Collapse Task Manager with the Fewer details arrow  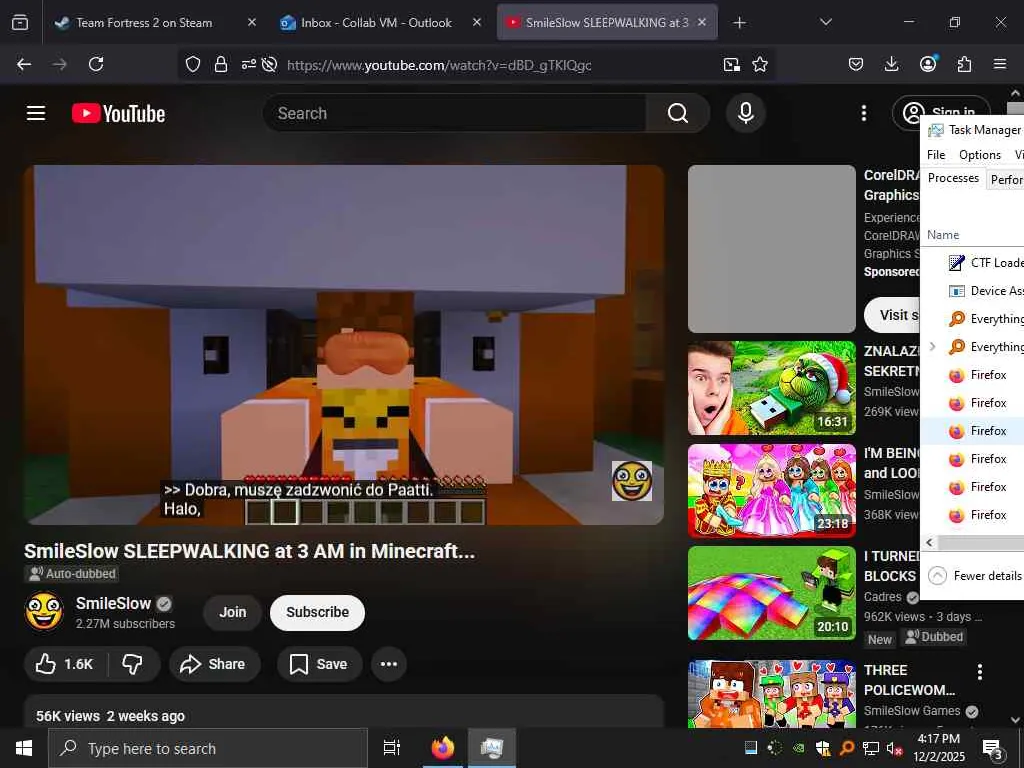coord(937,575)
